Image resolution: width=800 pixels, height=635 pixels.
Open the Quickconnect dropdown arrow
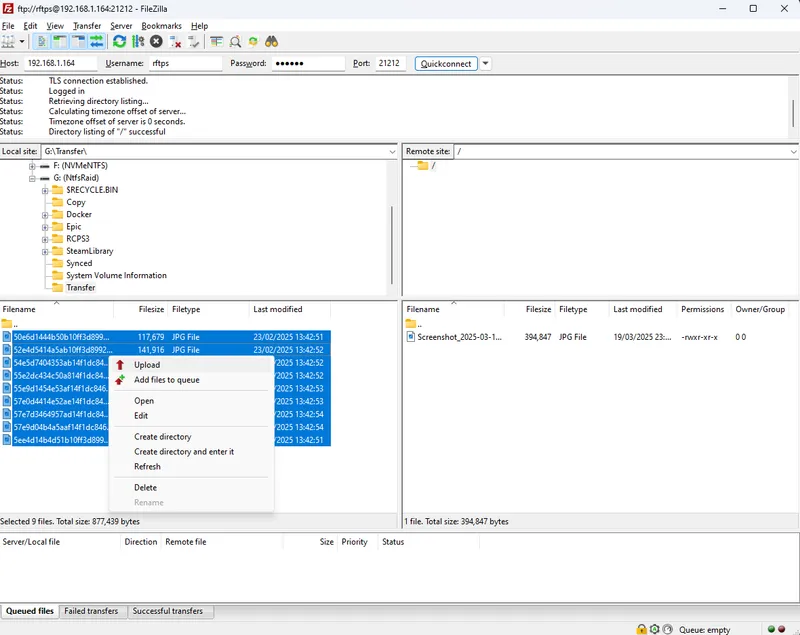[484, 62]
